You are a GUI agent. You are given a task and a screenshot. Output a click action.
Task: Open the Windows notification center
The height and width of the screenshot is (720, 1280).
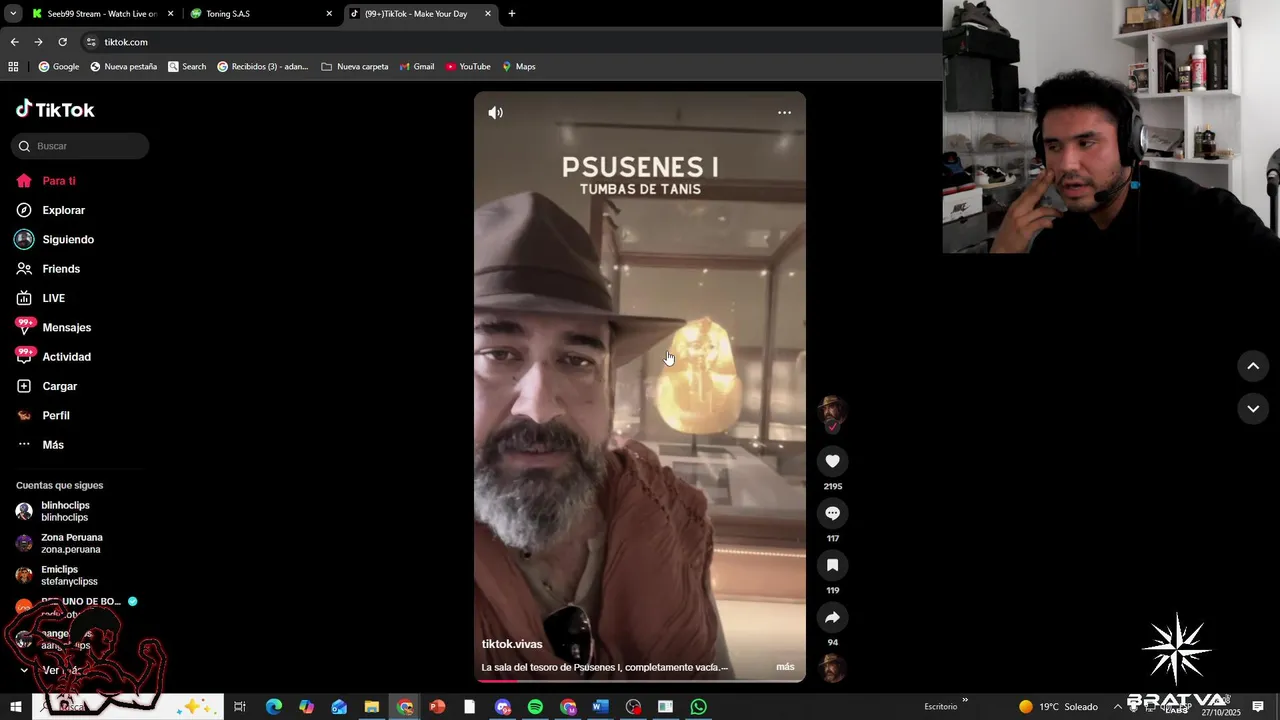click(1258, 707)
